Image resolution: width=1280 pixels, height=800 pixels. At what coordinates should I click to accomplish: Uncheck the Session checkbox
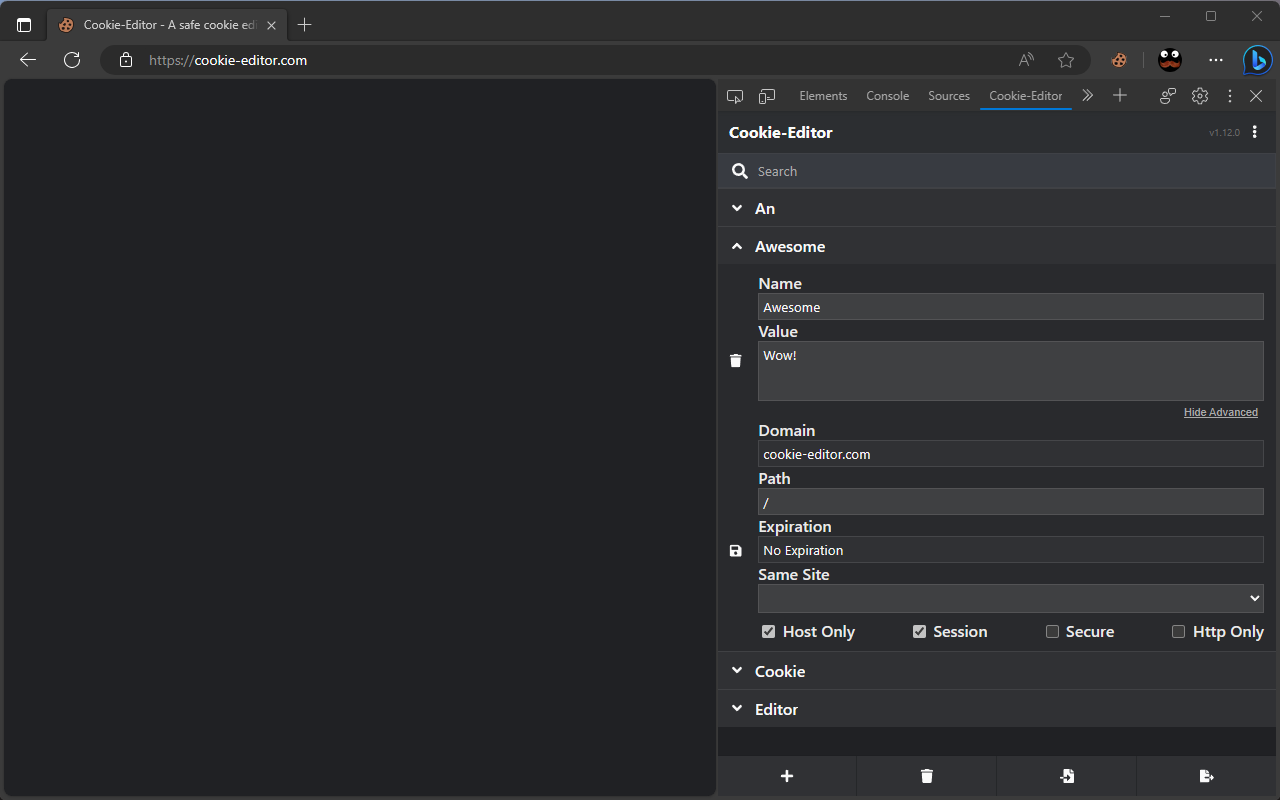point(919,631)
